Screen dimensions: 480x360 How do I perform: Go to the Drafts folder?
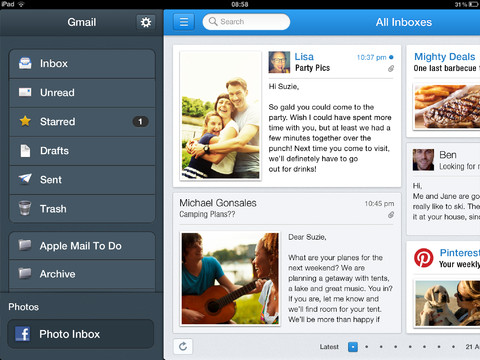pos(82,151)
